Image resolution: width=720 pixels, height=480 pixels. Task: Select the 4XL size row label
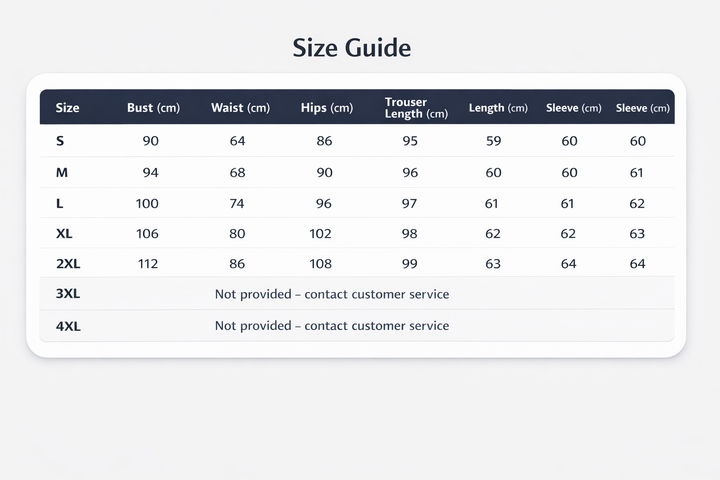tap(68, 327)
